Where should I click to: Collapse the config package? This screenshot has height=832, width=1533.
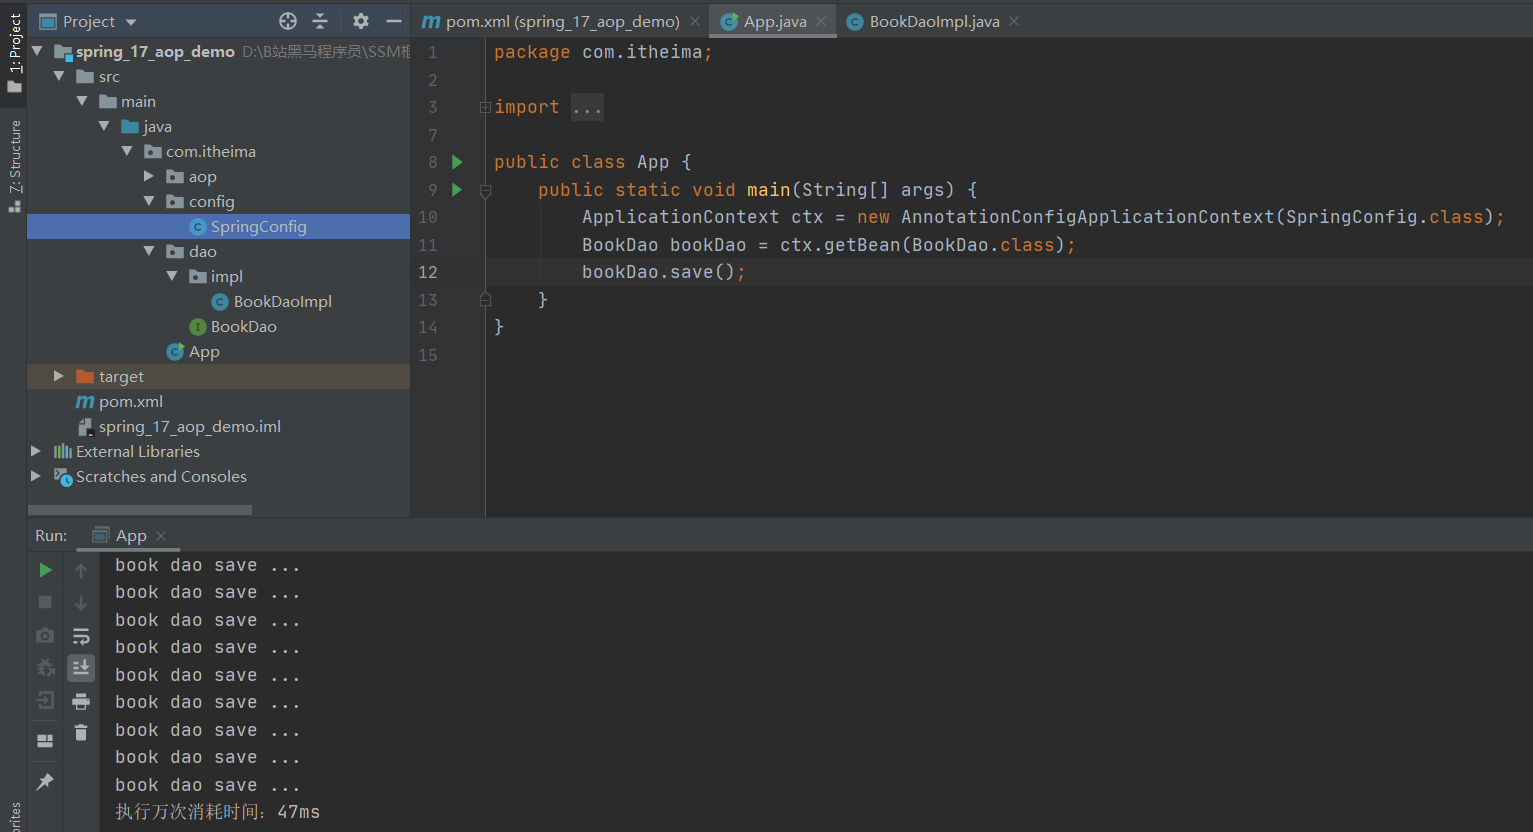tap(149, 201)
